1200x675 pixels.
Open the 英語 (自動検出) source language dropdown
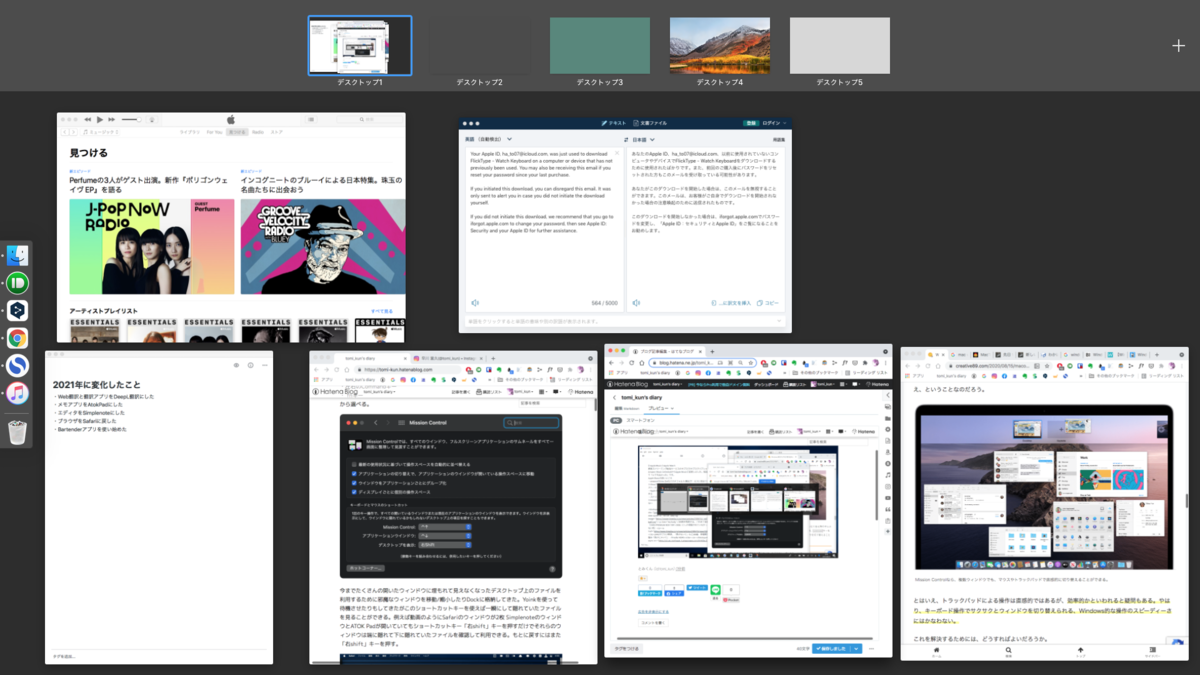[x=489, y=140]
